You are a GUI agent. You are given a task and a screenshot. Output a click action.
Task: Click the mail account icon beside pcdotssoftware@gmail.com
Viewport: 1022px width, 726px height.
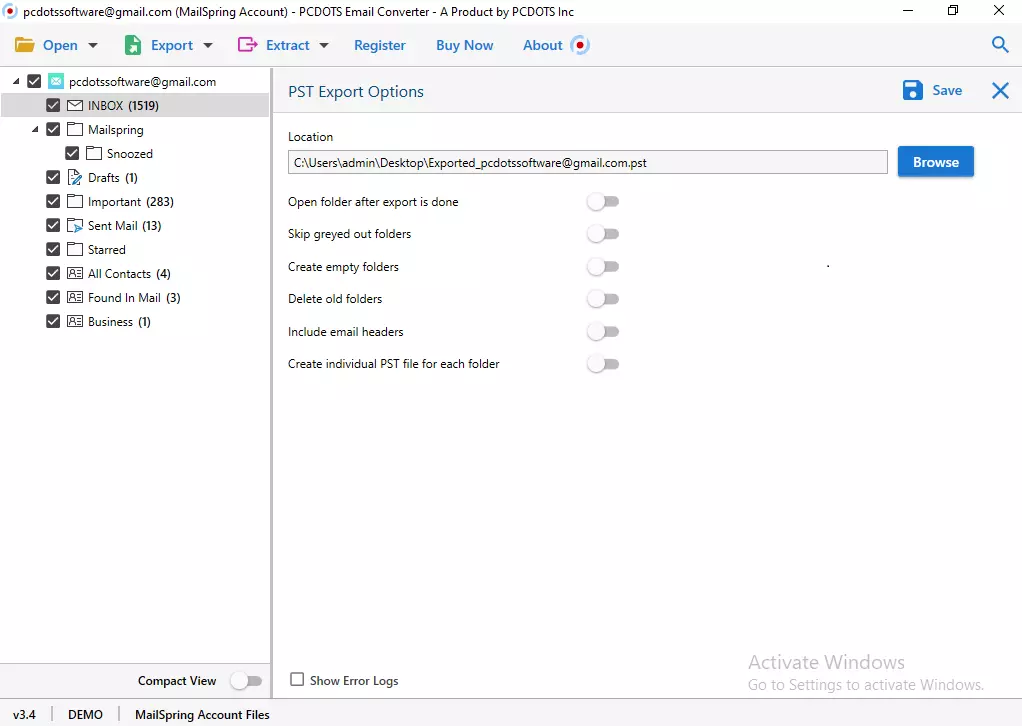[56, 81]
